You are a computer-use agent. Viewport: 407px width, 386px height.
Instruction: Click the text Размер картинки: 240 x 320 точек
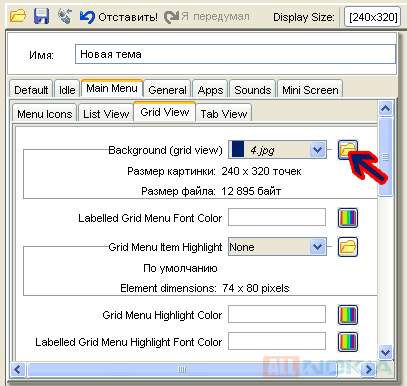click(214, 171)
